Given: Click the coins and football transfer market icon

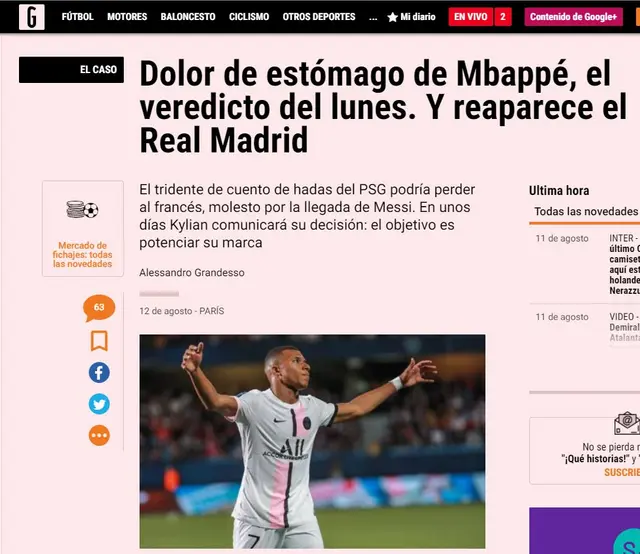Looking at the screenshot, I should coord(82,210).
